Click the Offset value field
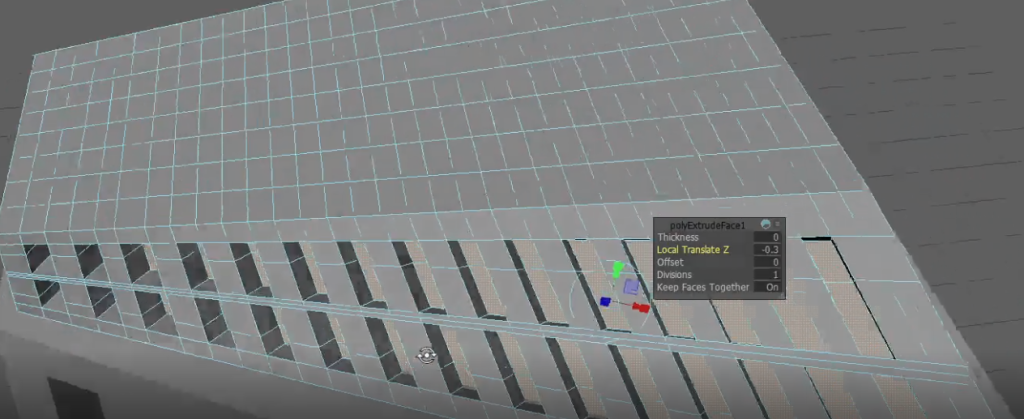The height and width of the screenshot is (419, 1024). point(769,262)
